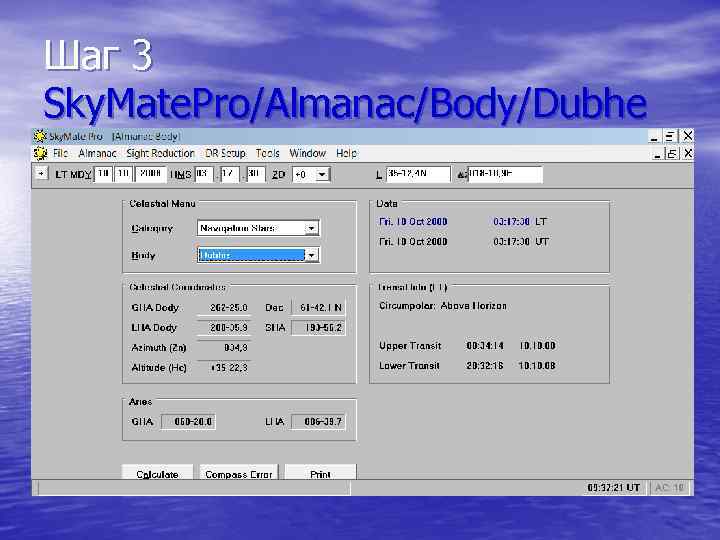
Task: Restore the inner Almanac Body child window
Action: [672, 154]
